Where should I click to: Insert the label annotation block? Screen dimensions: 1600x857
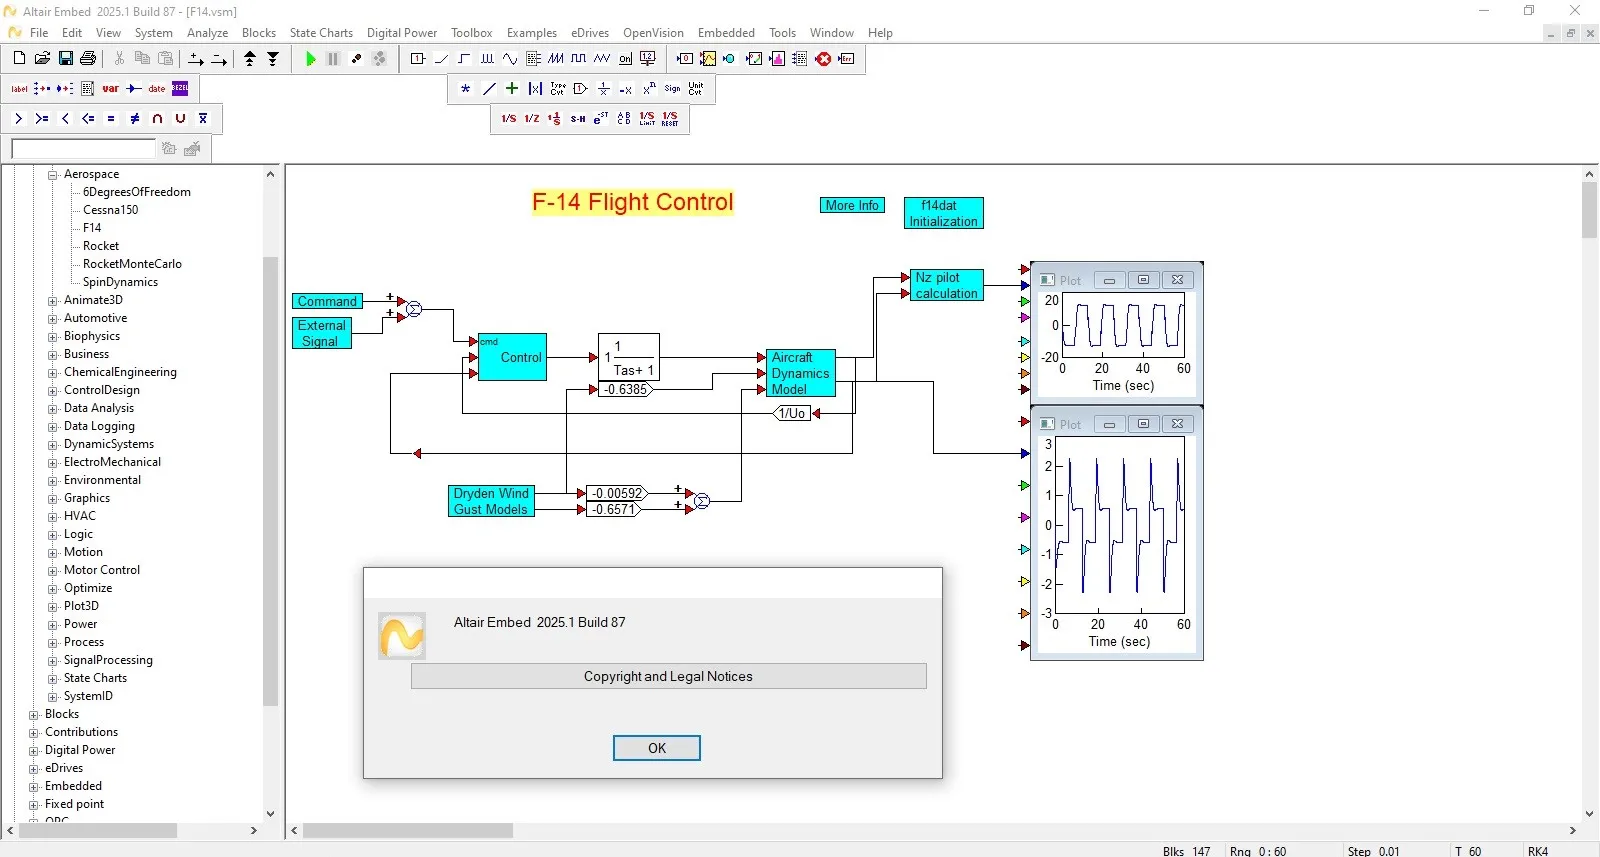(19, 89)
